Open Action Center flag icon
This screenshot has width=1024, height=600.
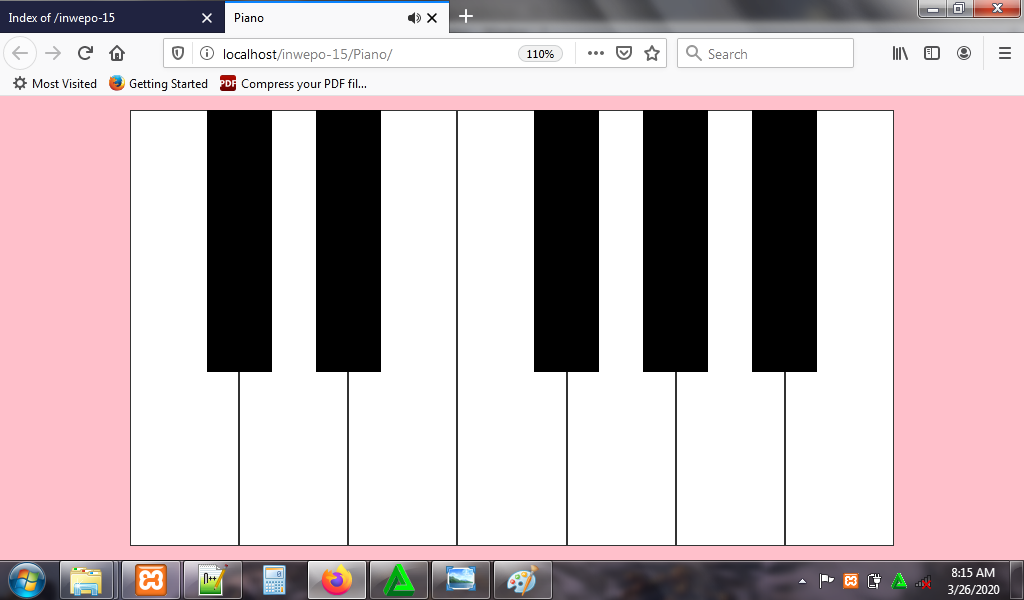coord(826,580)
